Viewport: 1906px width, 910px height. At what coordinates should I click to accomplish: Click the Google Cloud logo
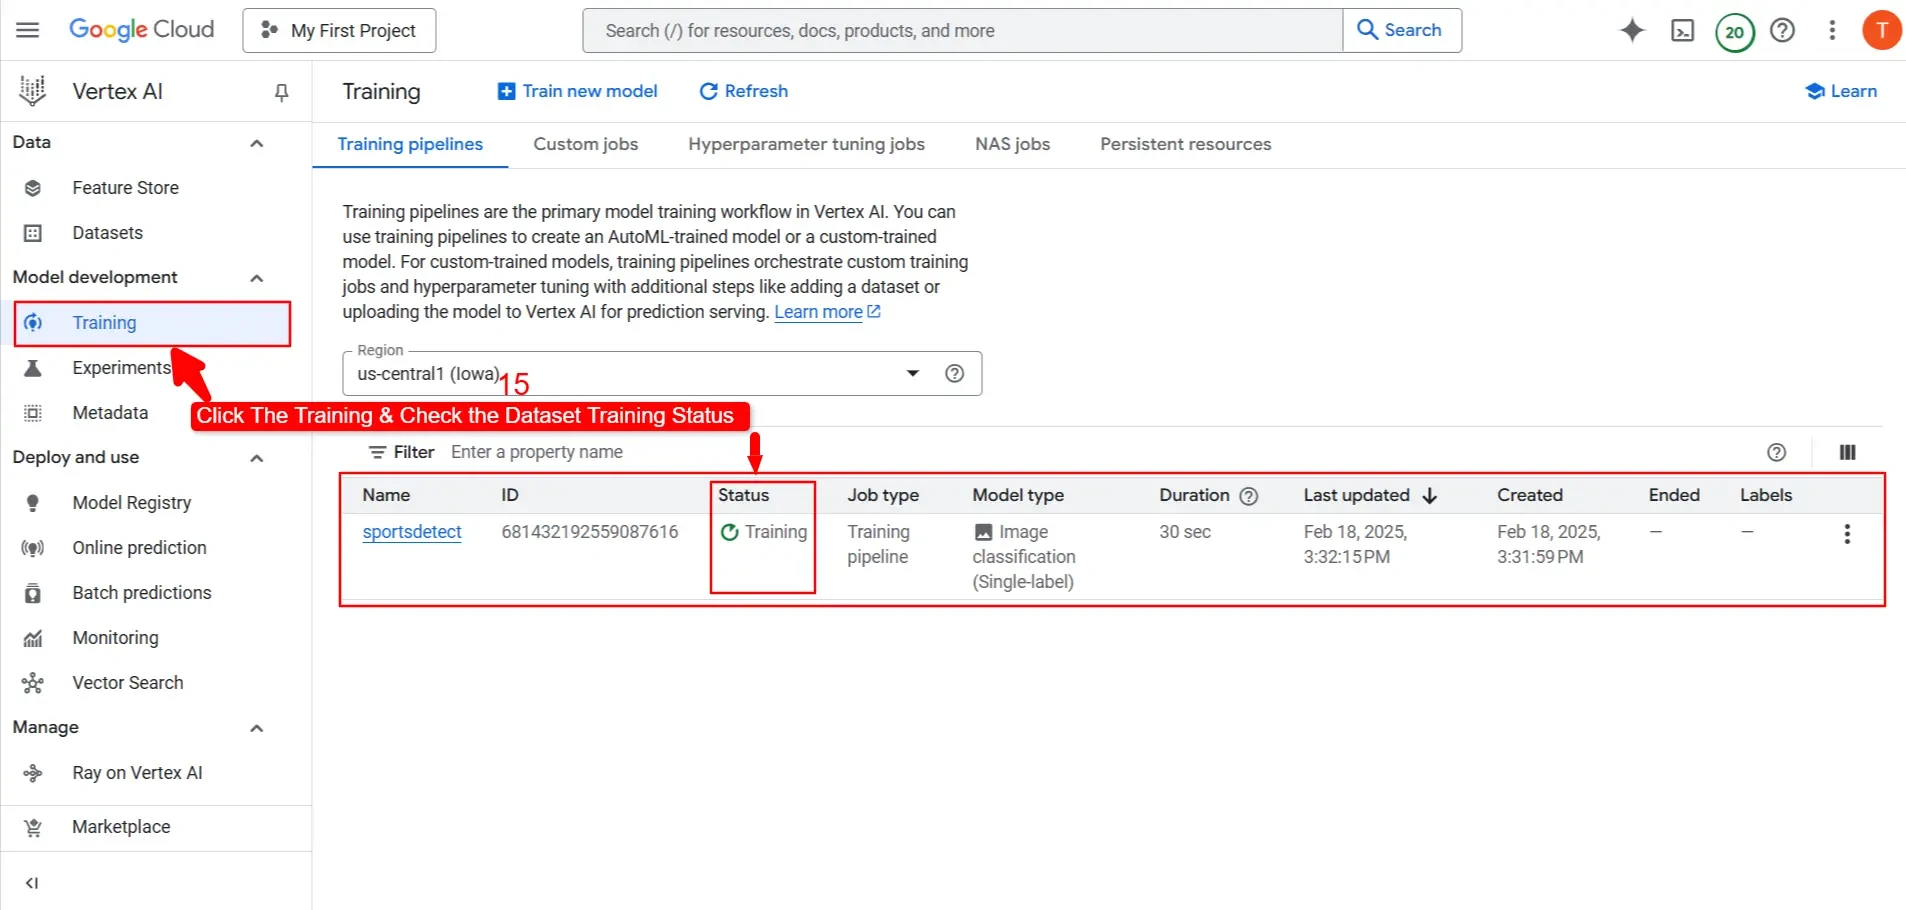coord(141,30)
